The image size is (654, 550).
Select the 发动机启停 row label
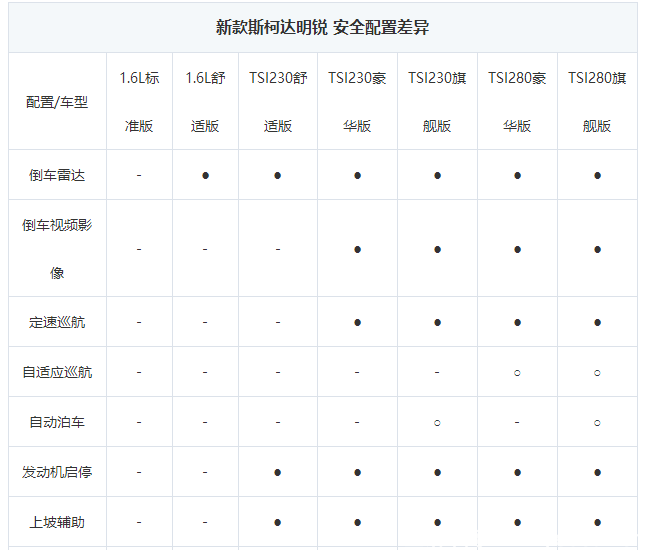[57, 472]
